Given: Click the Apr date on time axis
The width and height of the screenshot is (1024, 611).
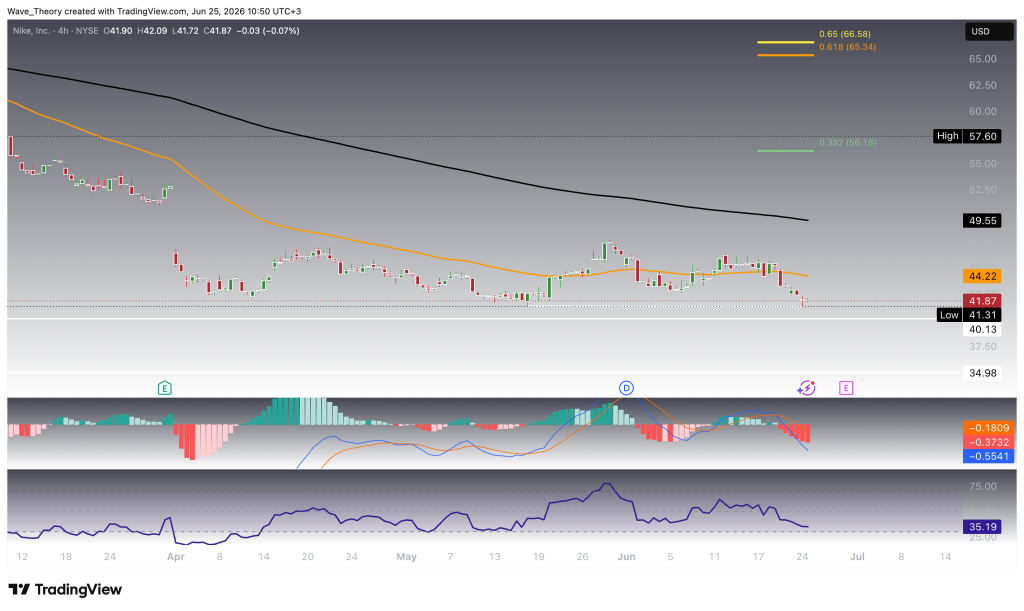Looking at the screenshot, I should click(x=176, y=557).
